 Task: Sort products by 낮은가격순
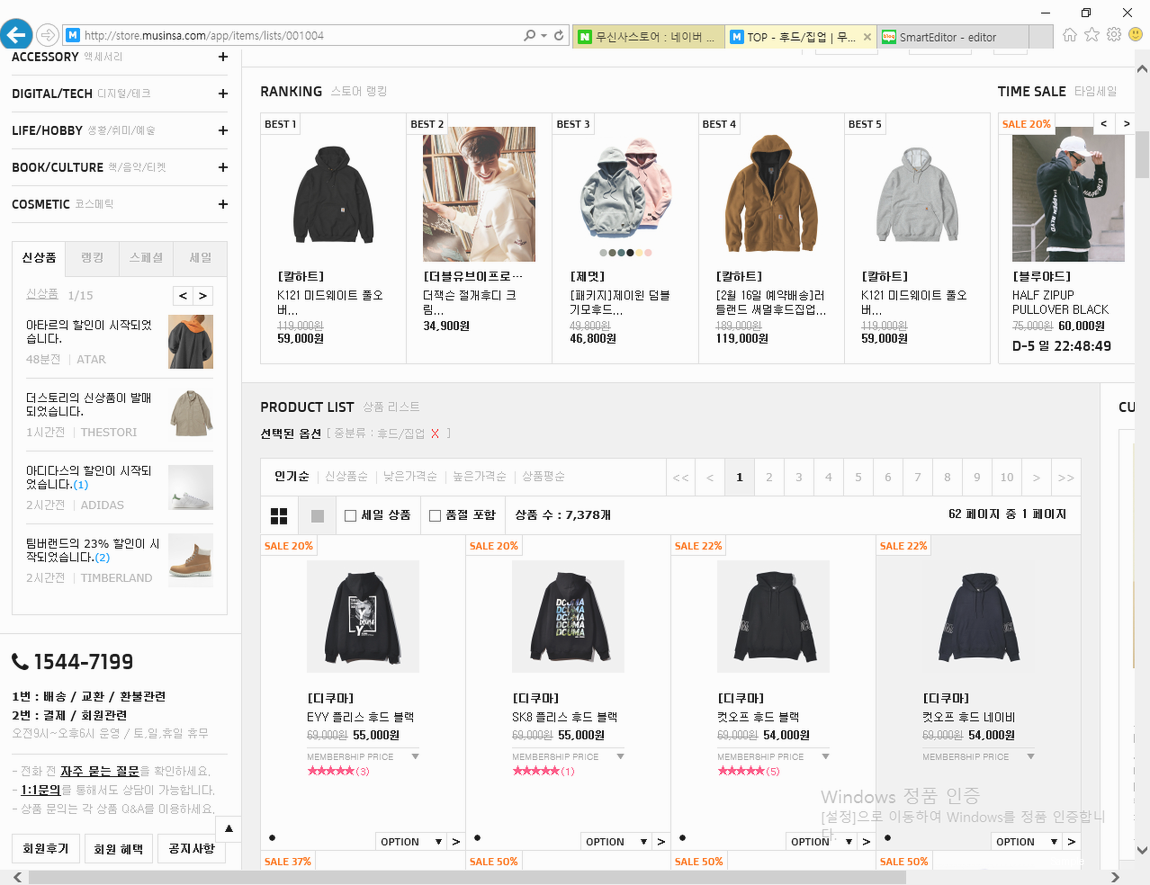[x=410, y=477]
